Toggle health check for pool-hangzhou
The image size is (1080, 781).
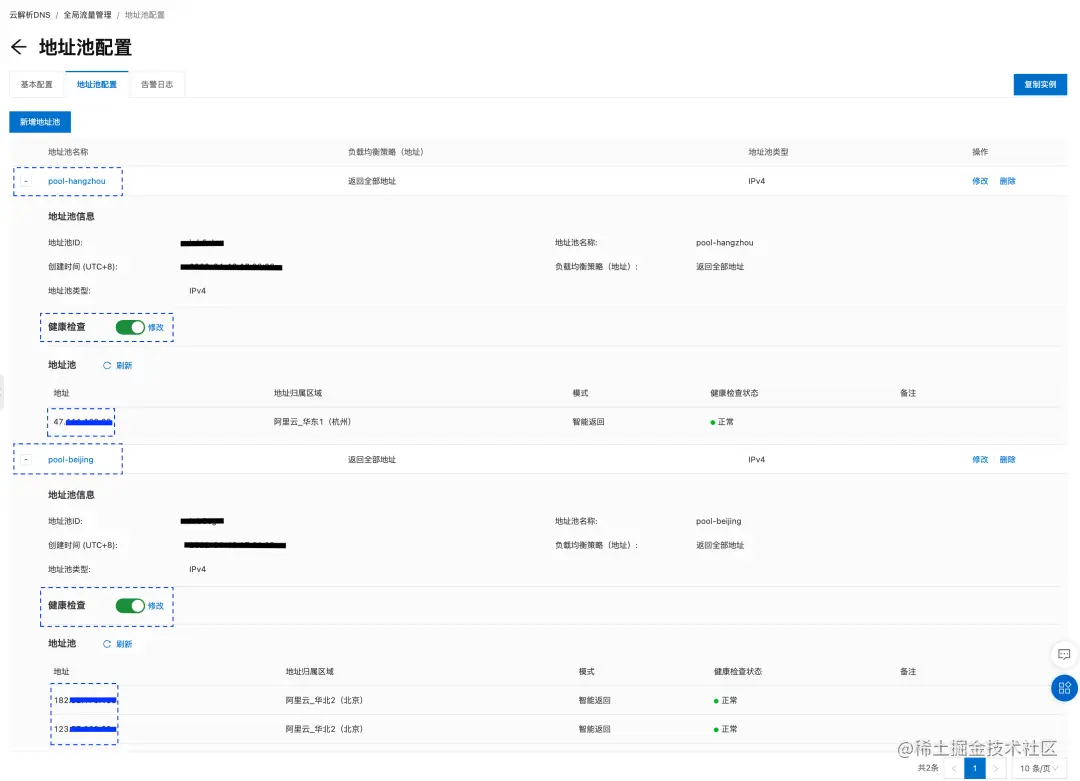point(129,327)
